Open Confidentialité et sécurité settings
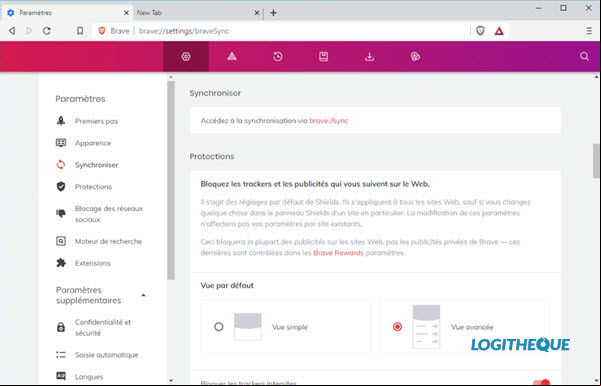This screenshot has height=386, width=601. (x=103, y=327)
